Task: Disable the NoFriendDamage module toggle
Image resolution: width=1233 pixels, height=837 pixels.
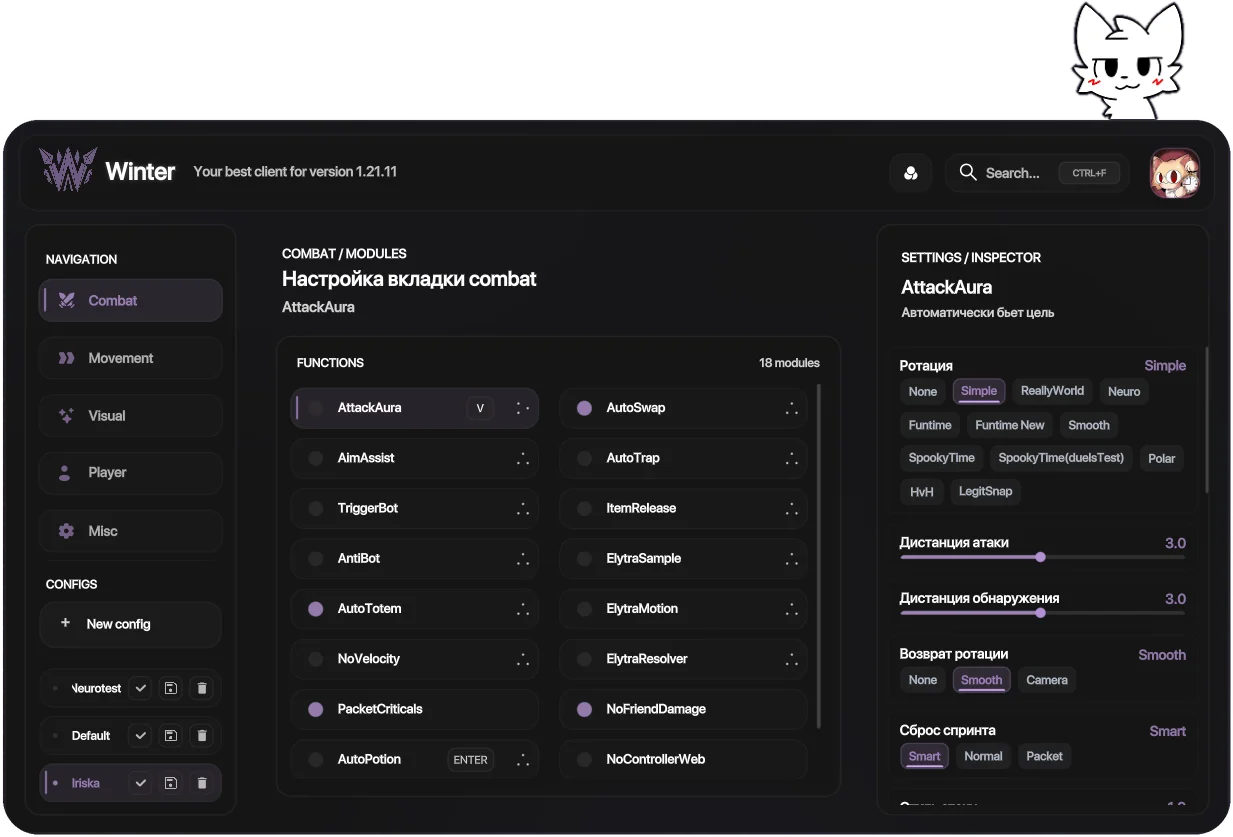Action: point(585,709)
